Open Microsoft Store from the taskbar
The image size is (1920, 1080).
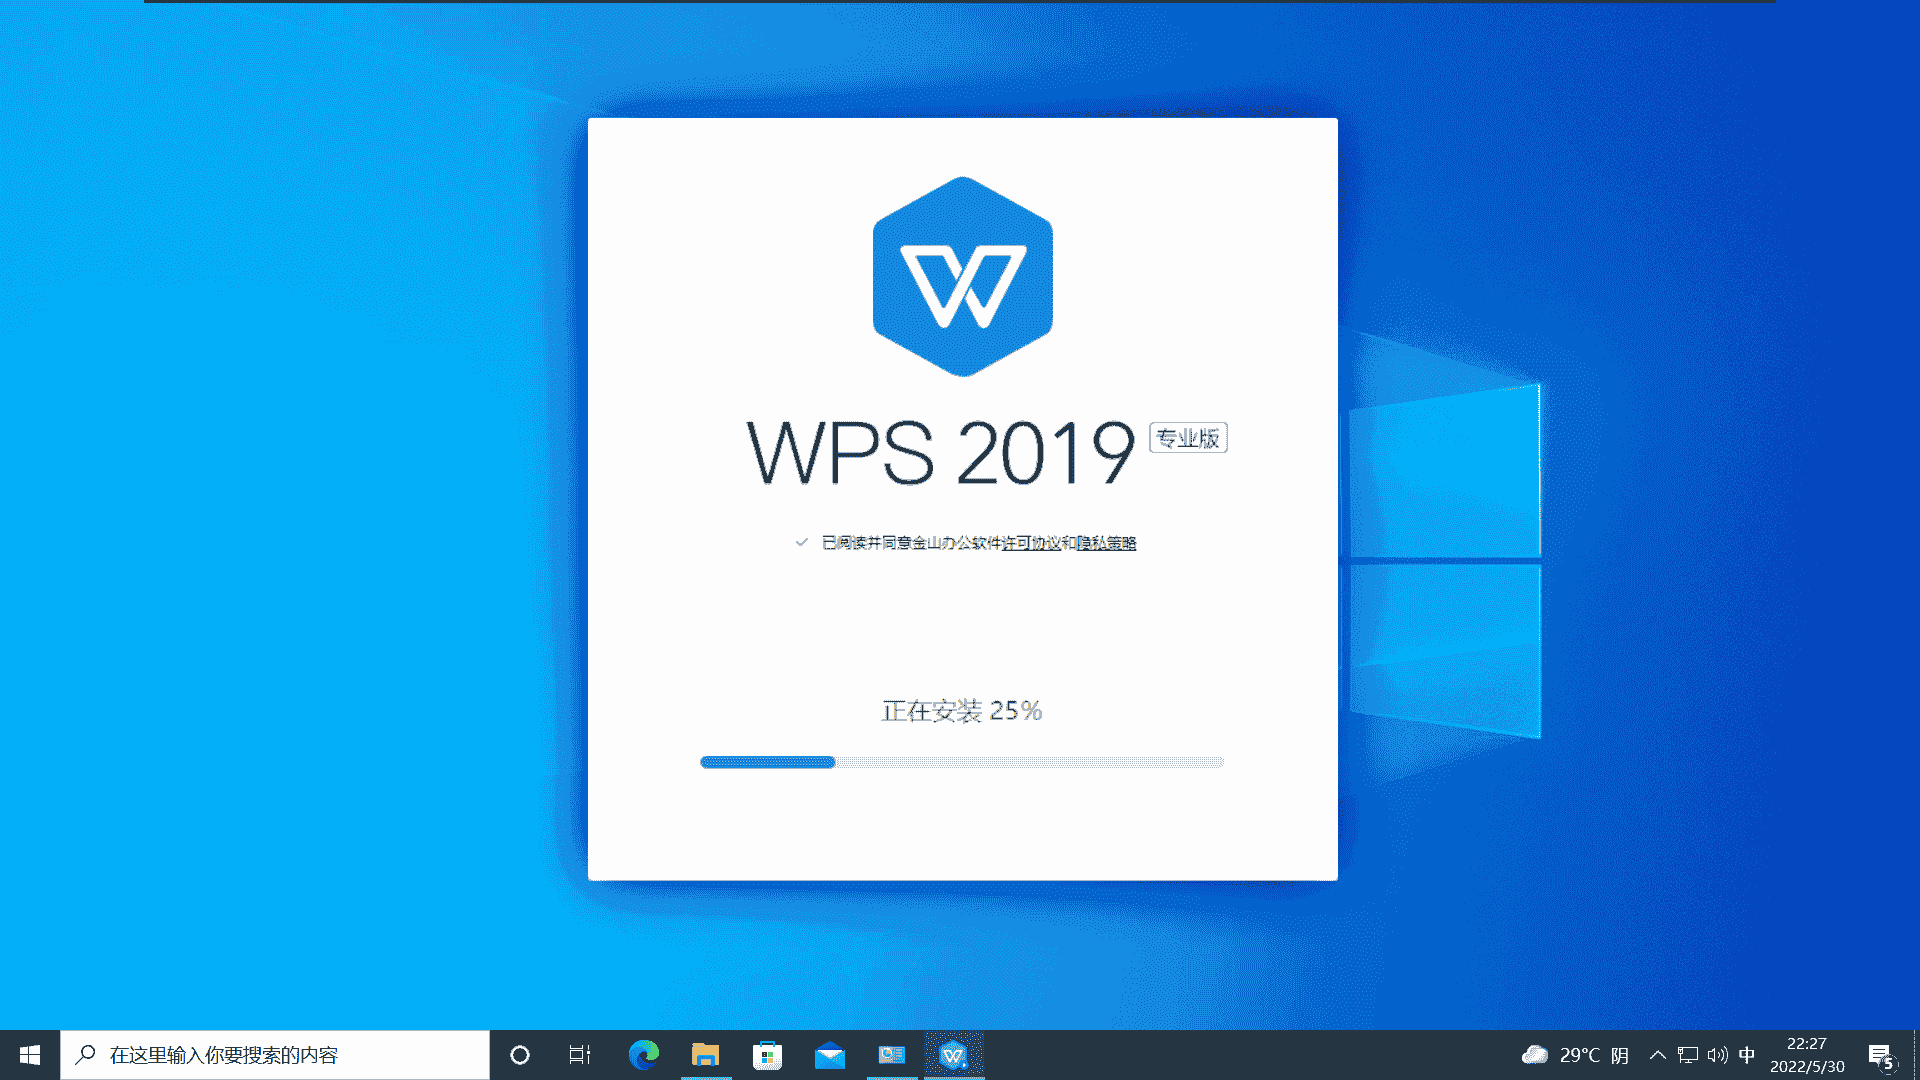tap(767, 1055)
